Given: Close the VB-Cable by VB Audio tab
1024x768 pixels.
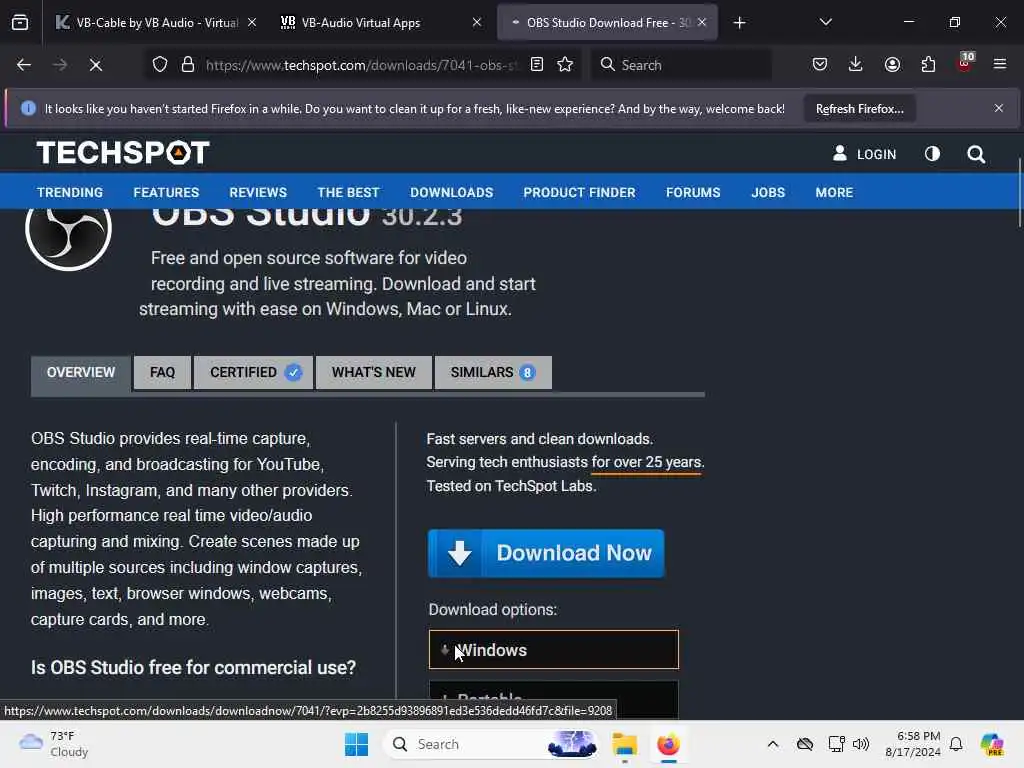Looking at the screenshot, I should coord(252,22).
